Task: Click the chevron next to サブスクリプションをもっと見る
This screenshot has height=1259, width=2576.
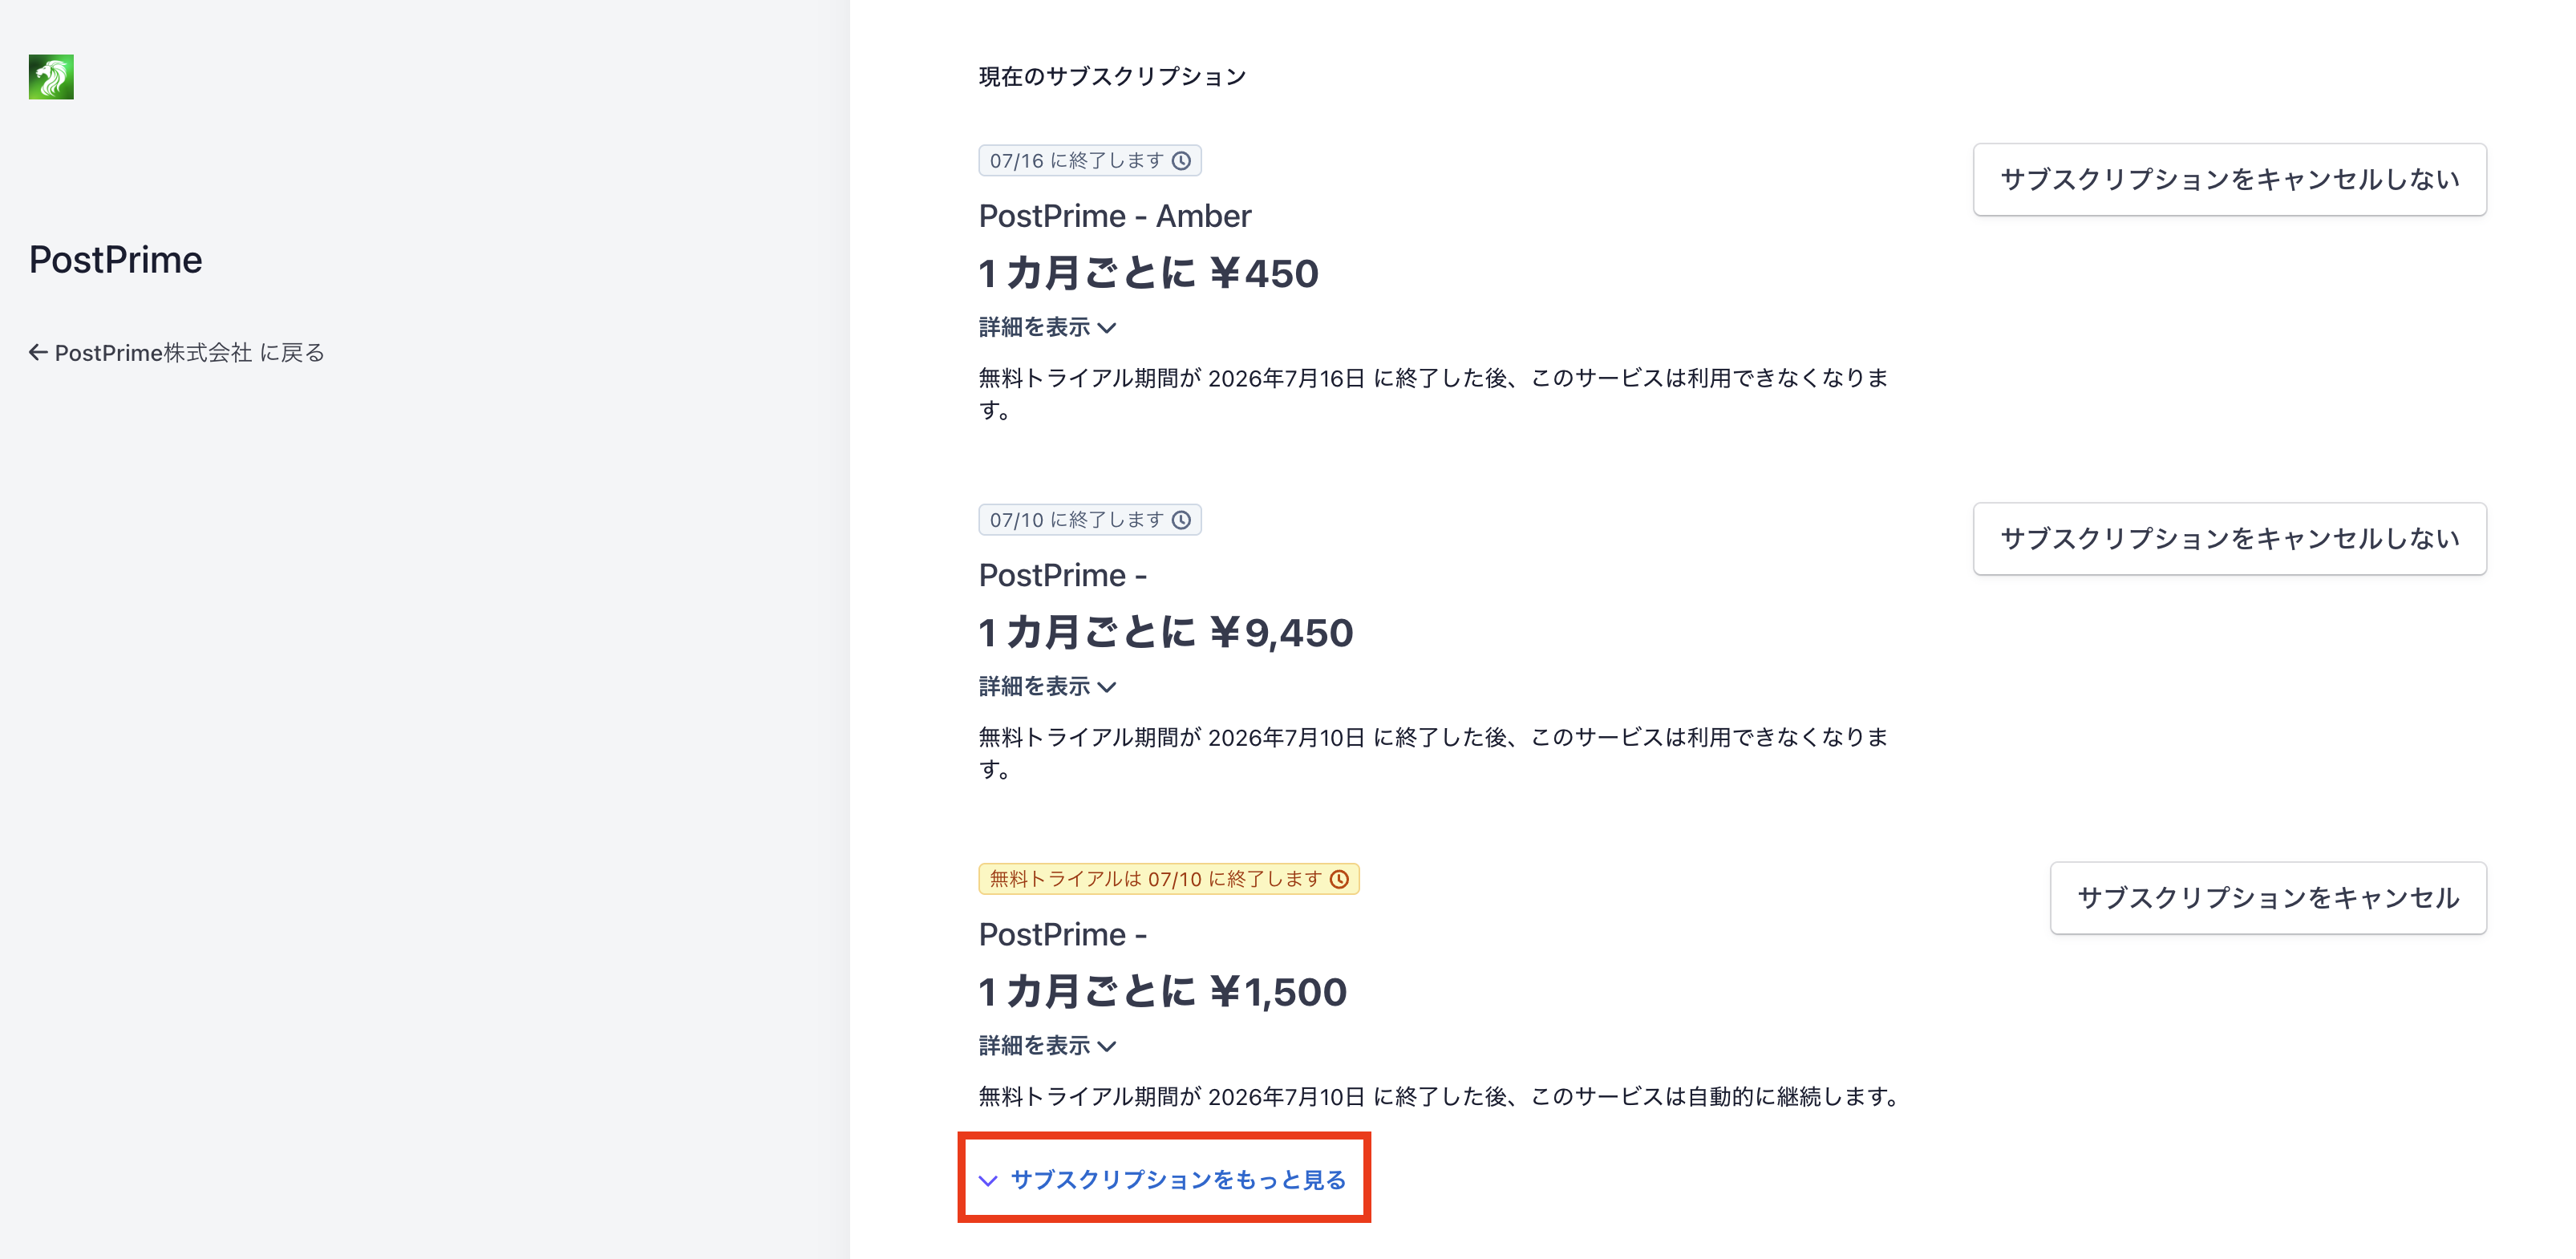Action: point(988,1181)
